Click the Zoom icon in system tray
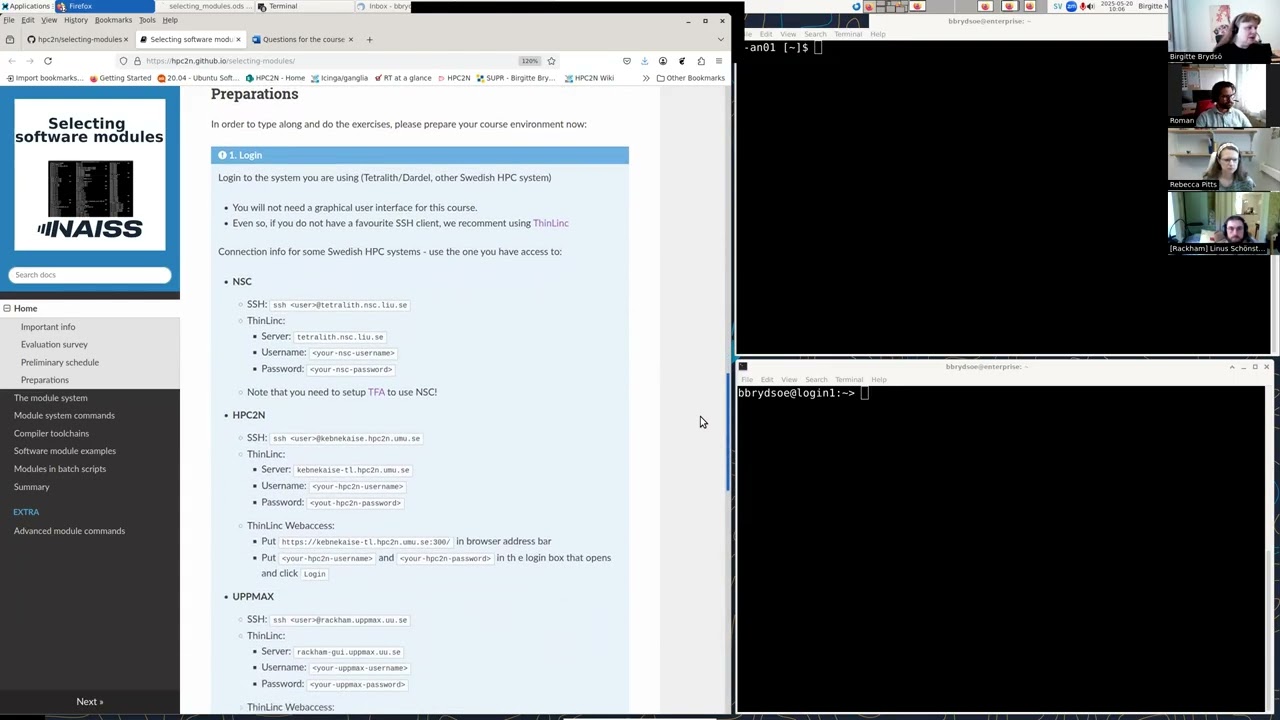This screenshot has height=720, width=1280. click(1070, 6)
